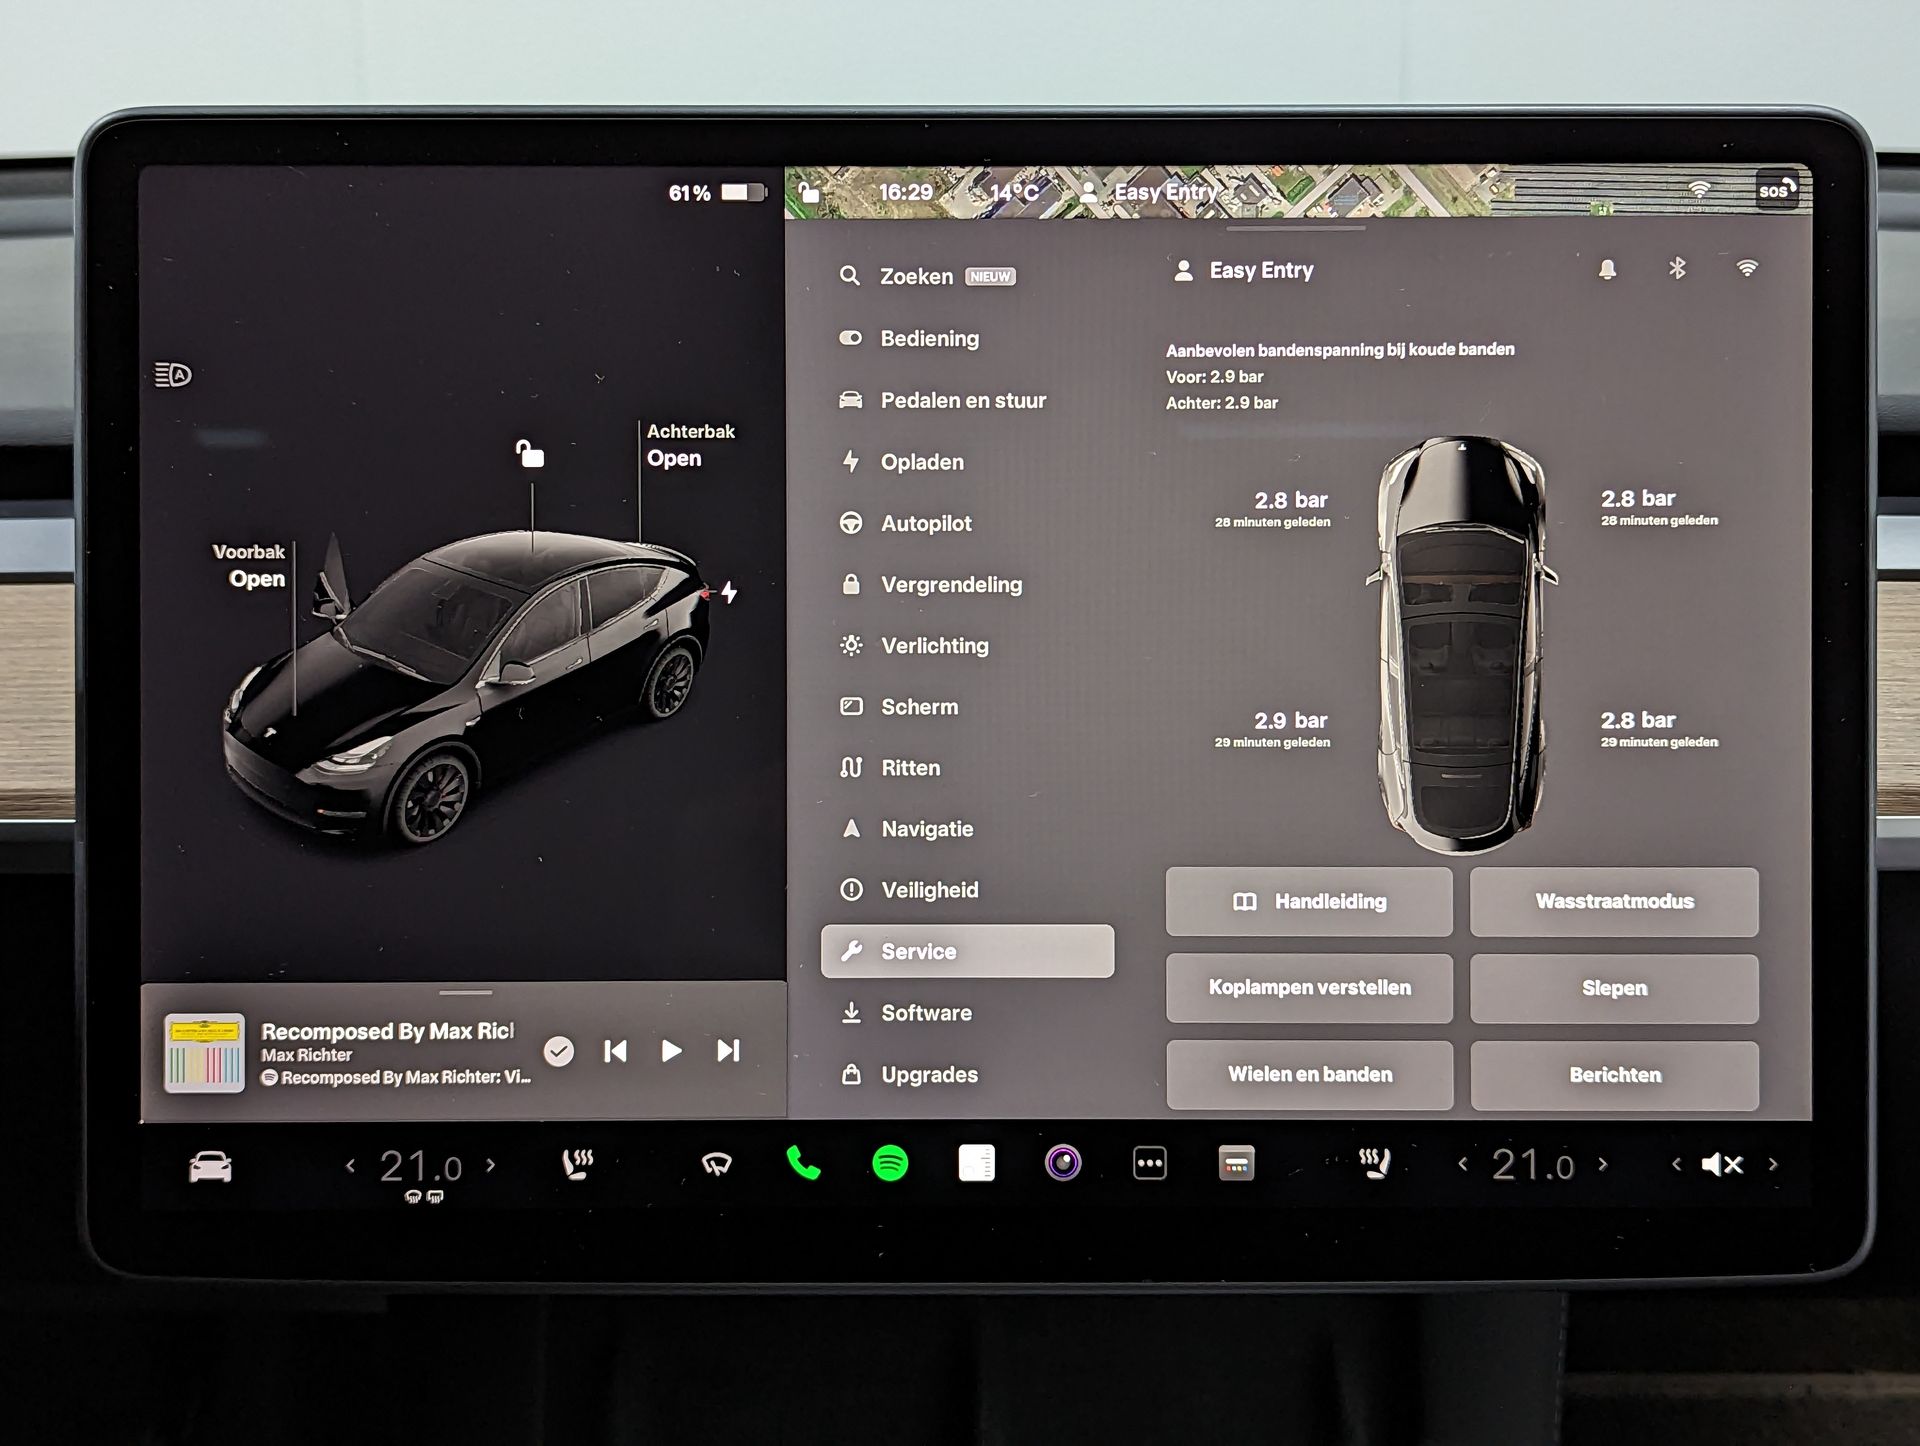Open Vergrendeling lock settings
This screenshot has height=1446, width=1920.
pos(931,584)
